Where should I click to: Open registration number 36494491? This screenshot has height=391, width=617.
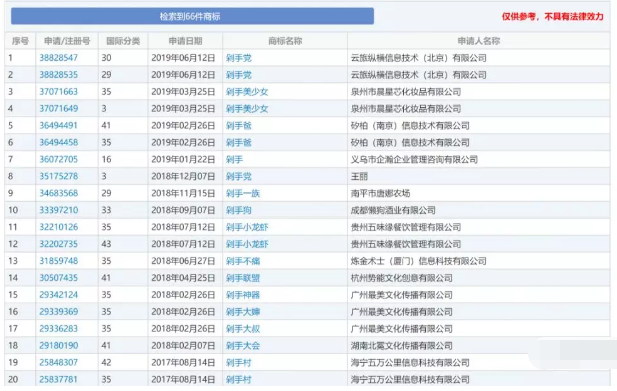click(x=58, y=125)
